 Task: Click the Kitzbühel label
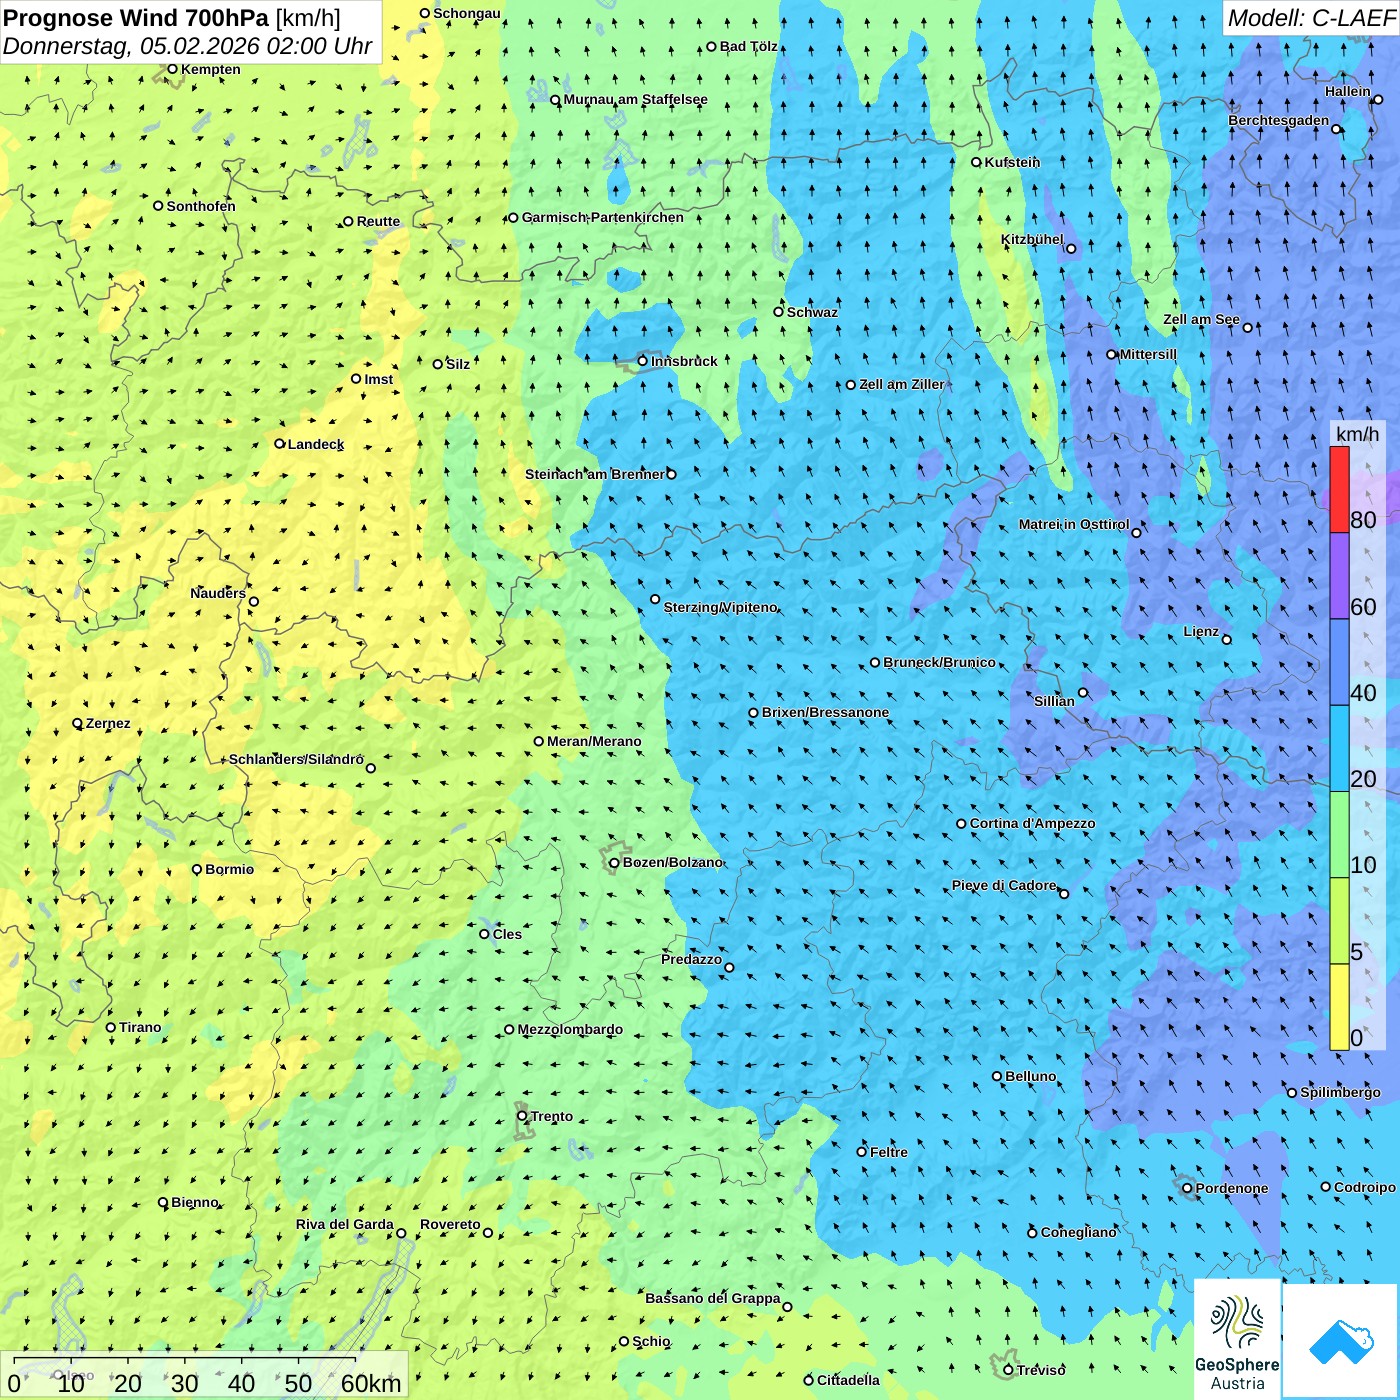click(1032, 240)
